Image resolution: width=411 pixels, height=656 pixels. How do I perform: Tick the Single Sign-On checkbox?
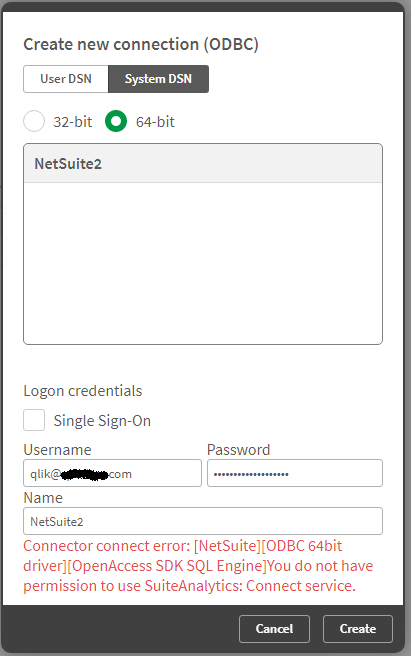34,420
